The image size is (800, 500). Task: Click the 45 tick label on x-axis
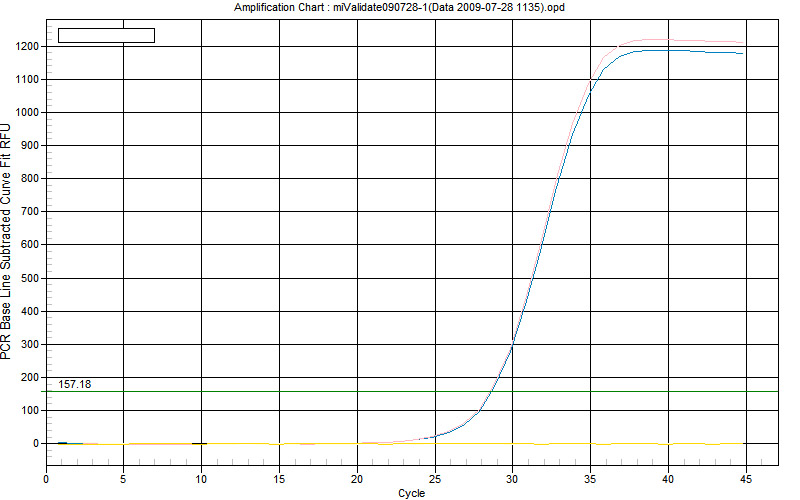(x=747, y=478)
